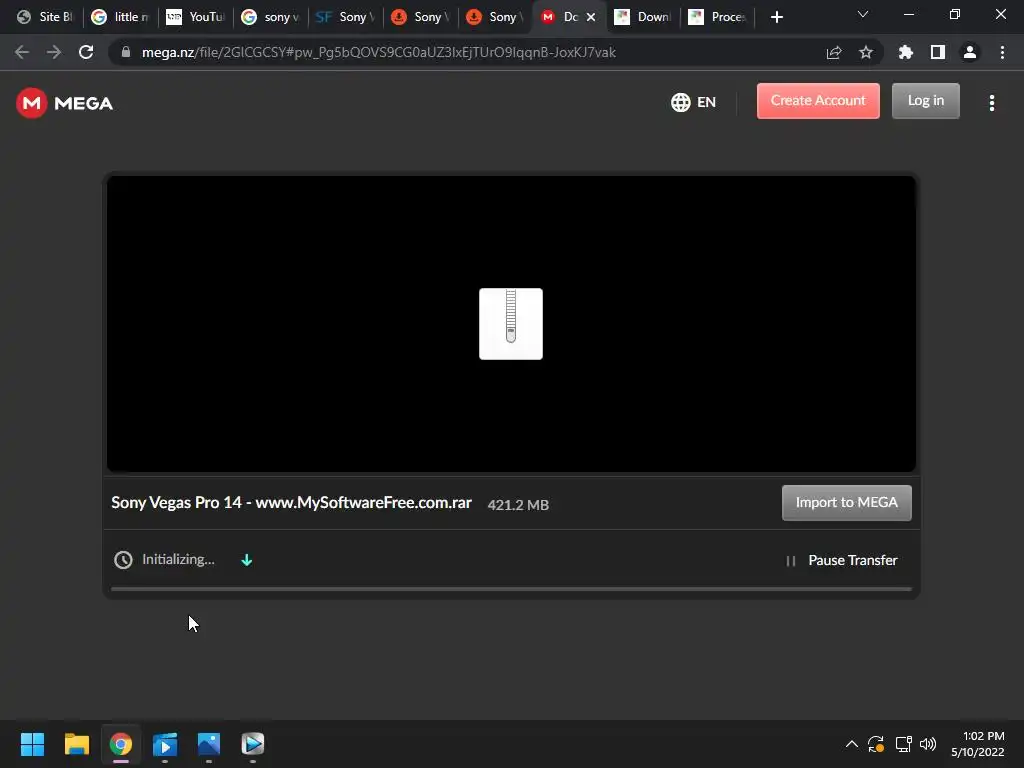Switch to the Proces tab
The width and height of the screenshot is (1024, 768).
tap(718, 17)
